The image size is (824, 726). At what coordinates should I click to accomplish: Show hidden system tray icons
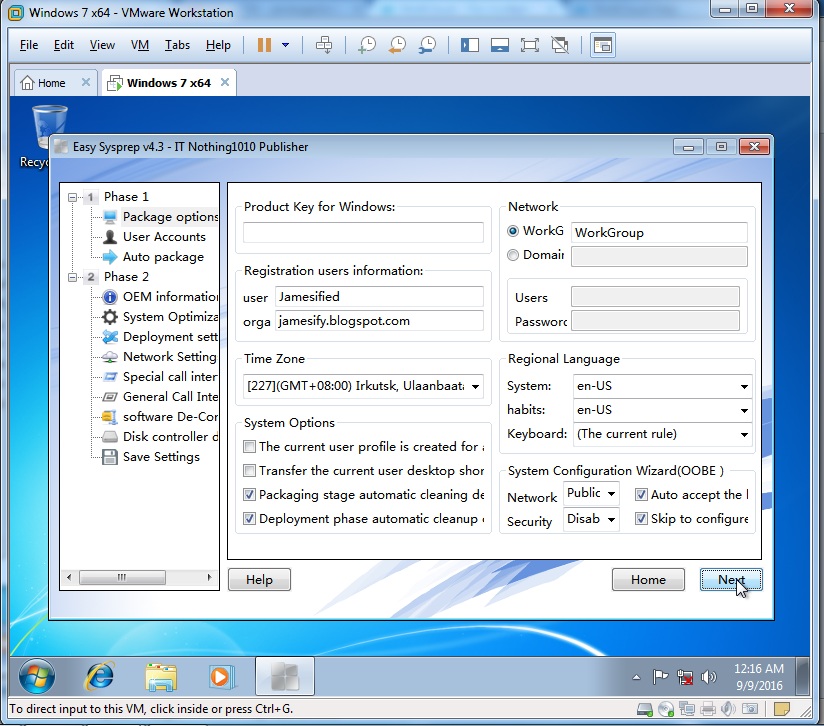pyautogui.click(x=636, y=677)
